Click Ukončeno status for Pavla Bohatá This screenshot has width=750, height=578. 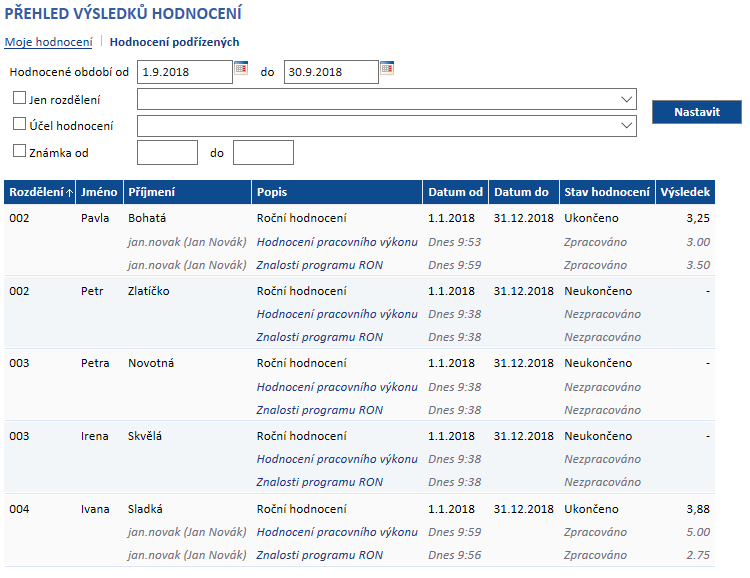click(x=591, y=218)
